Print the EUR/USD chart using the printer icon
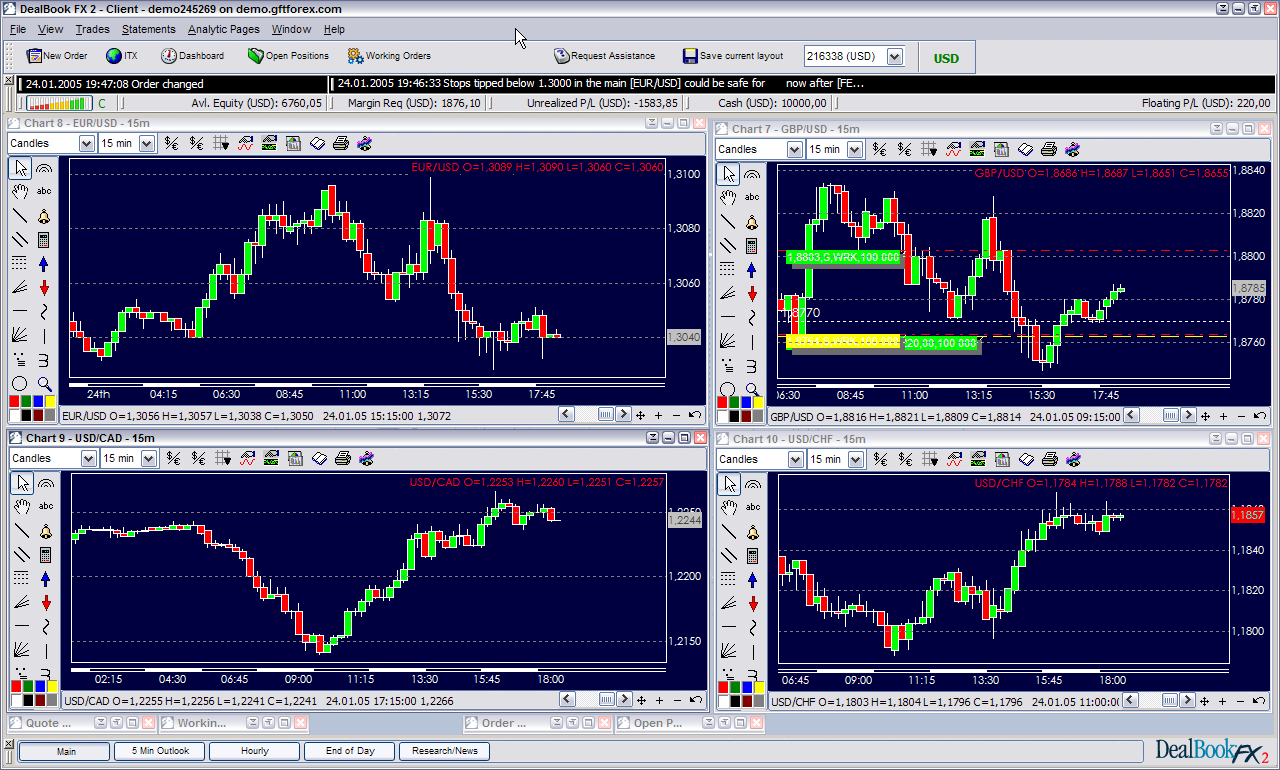The width and height of the screenshot is (1280, 770). click(x=341, y=144)
